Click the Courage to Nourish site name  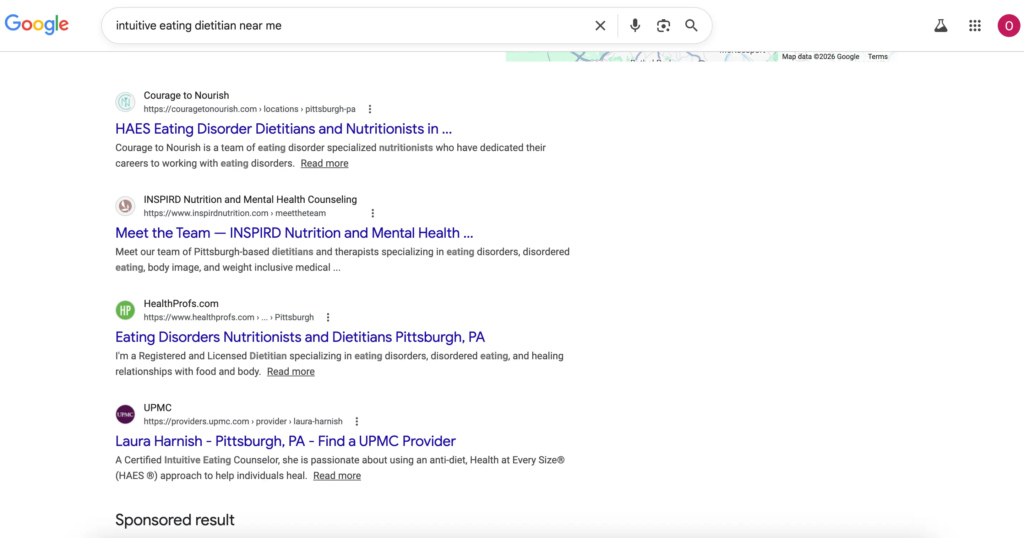tap(186, 95)
